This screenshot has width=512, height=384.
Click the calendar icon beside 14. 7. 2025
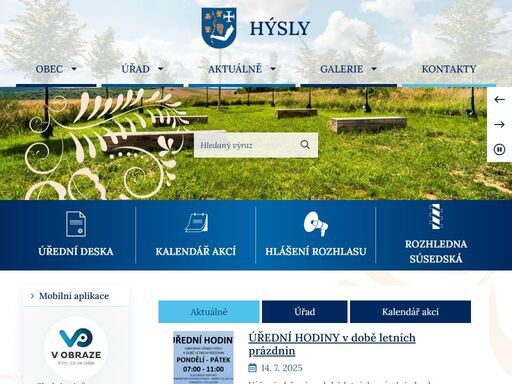pos(253,368)
